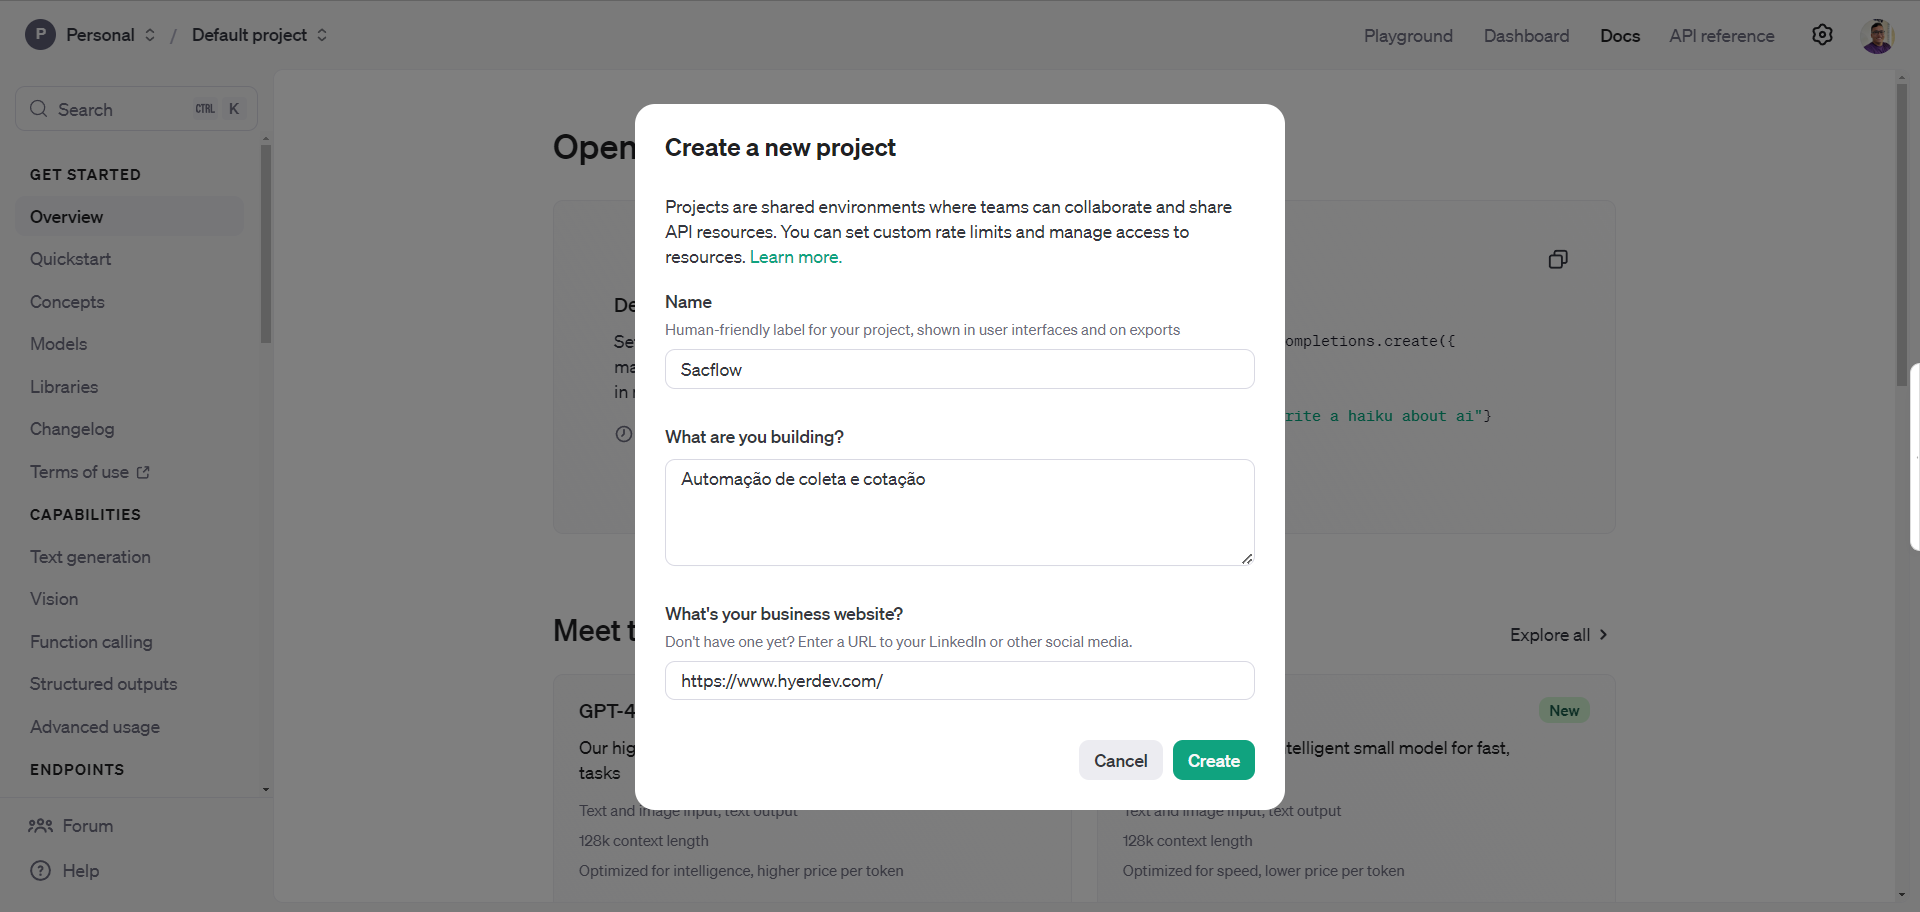
Task: Focus the business website URL field
Action: coord(959,681)
